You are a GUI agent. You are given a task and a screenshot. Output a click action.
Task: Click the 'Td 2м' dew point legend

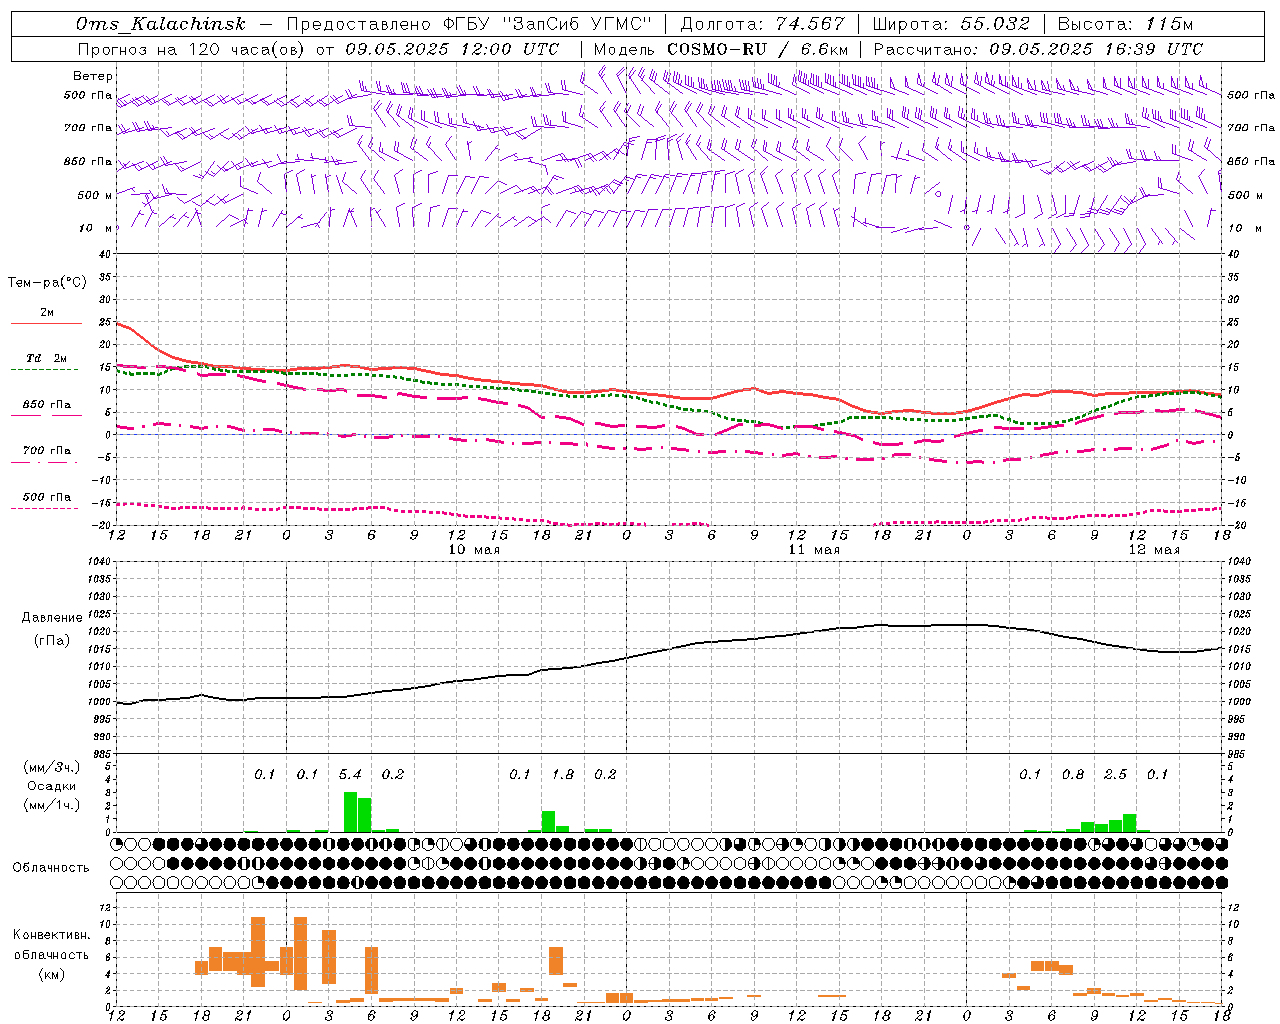[46, 358]
